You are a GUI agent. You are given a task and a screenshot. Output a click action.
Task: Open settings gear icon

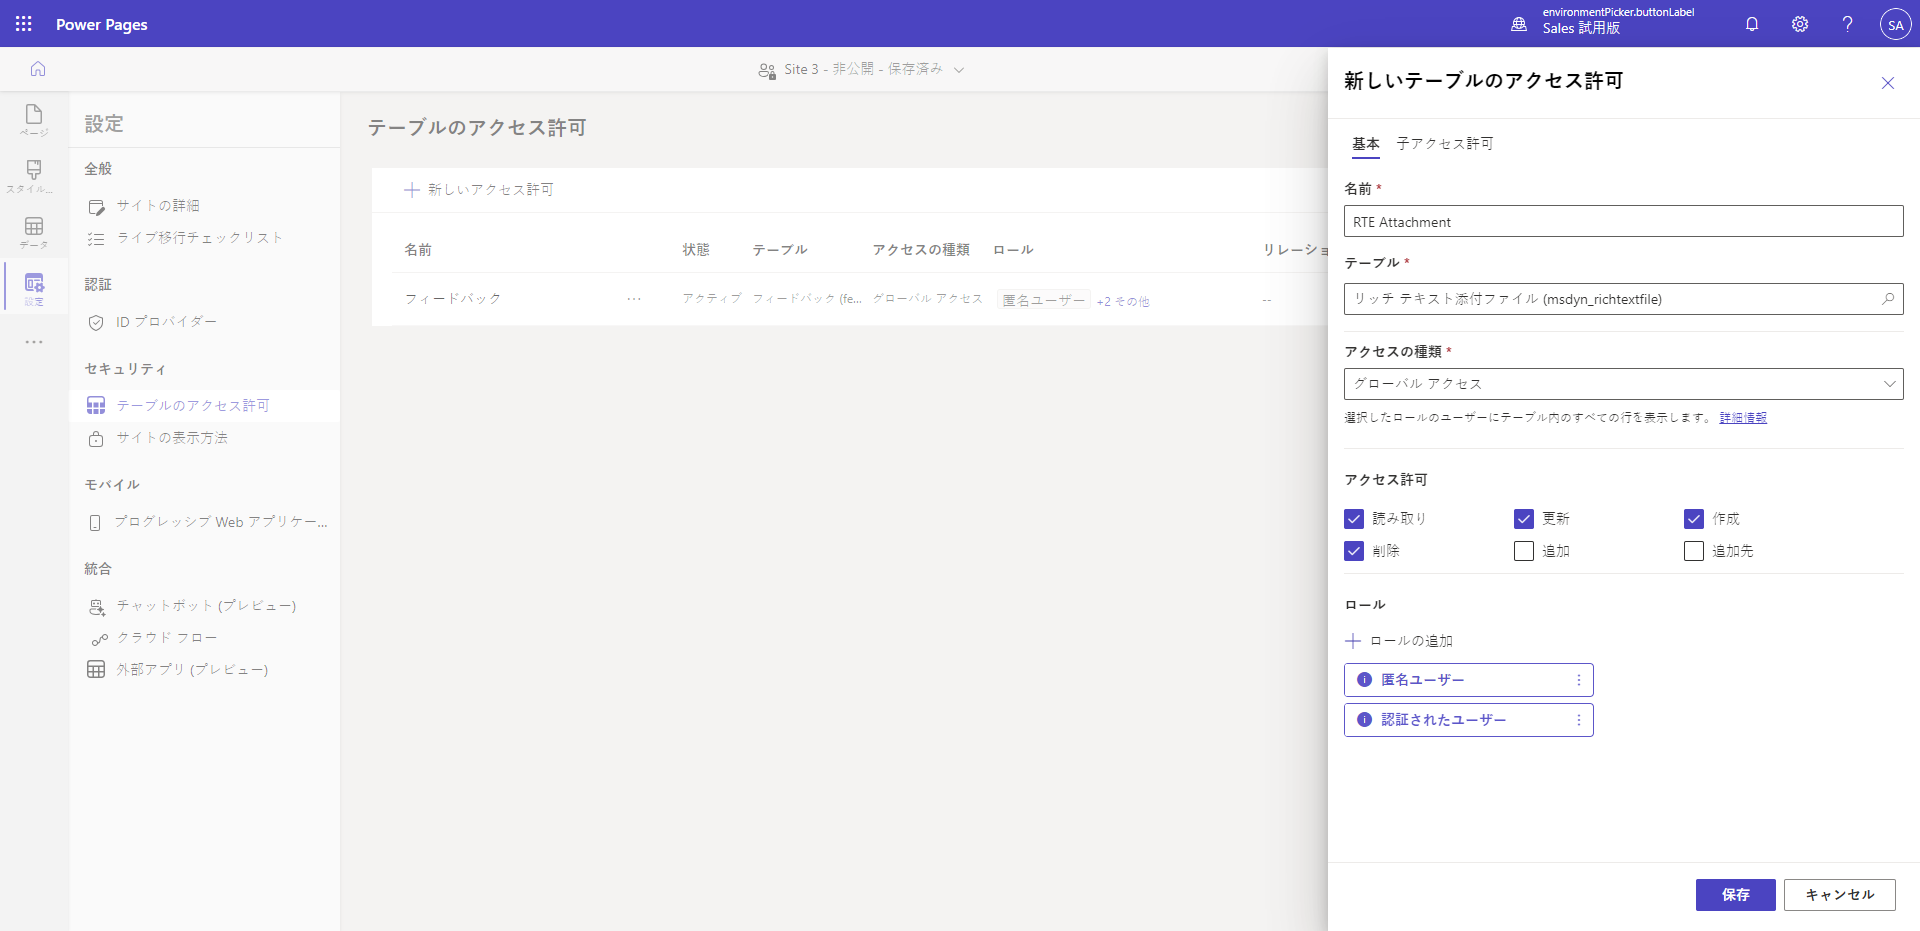(x=1800, y=24)
